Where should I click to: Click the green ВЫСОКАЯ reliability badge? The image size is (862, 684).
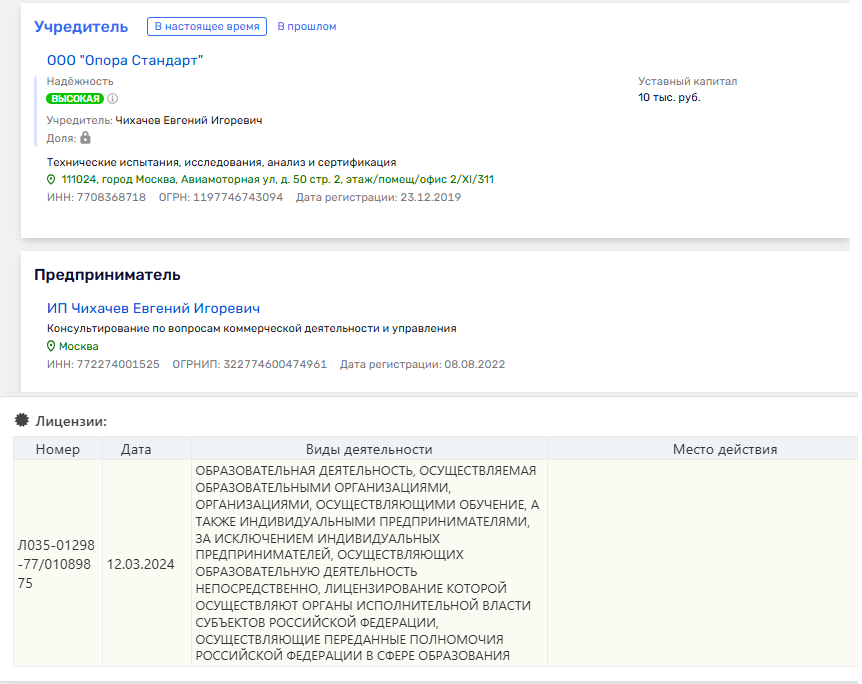[x=75, y=99]
